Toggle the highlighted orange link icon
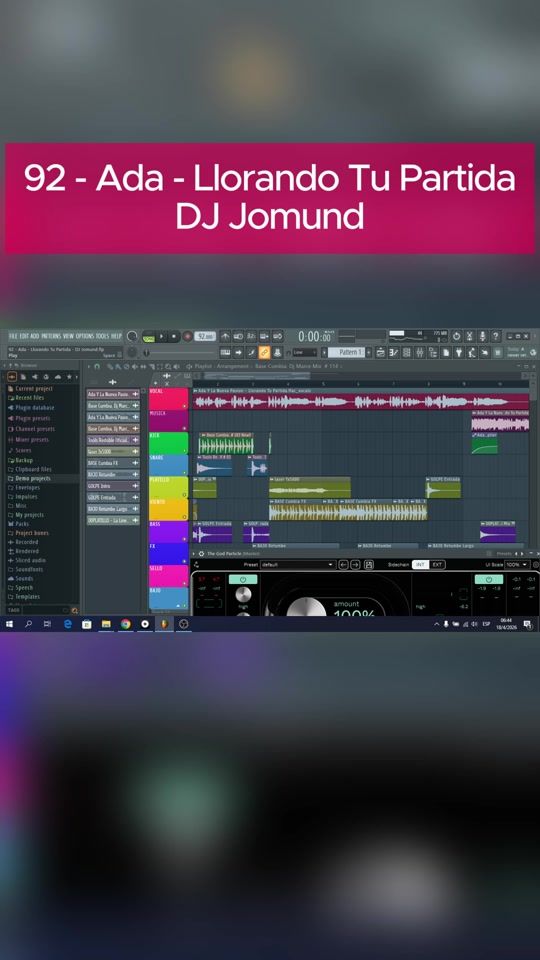This screenshot has height=960, width=540. (x=264, y=352)
